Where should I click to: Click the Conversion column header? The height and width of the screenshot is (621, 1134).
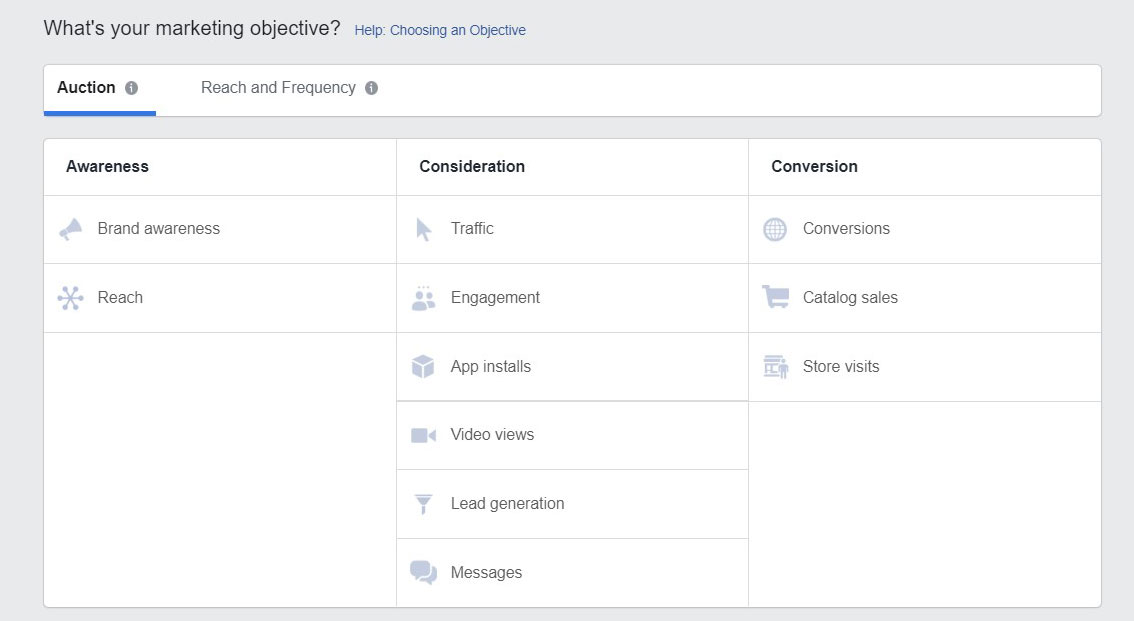(814, 166)
